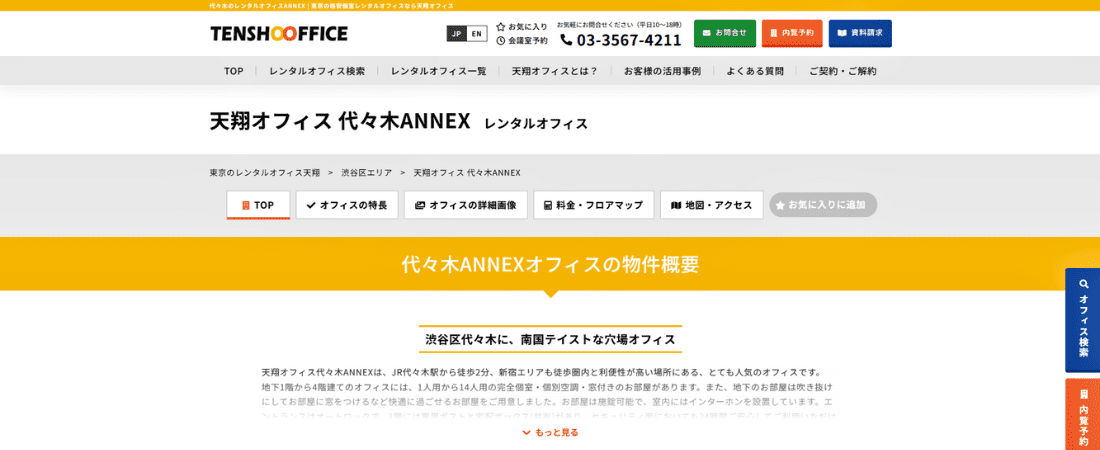Open 会議室予約 clock link in header
This screenshot has width=1100, height=450.
(522, 41)
